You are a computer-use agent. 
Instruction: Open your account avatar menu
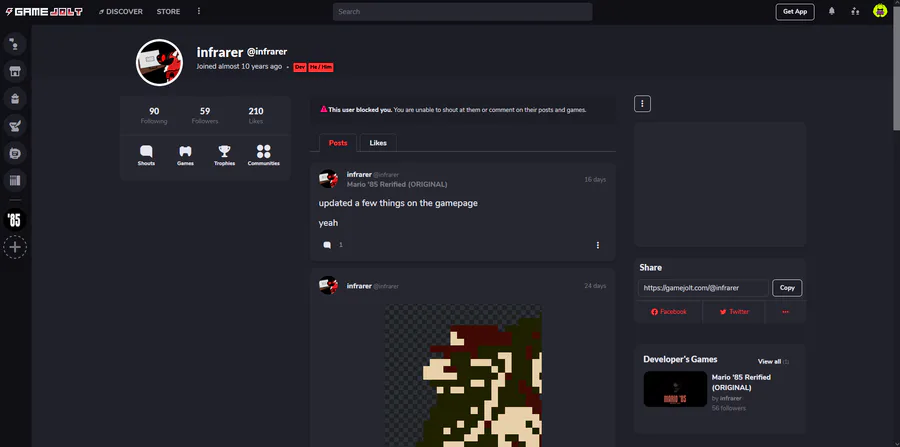click(x=880, y=11)
